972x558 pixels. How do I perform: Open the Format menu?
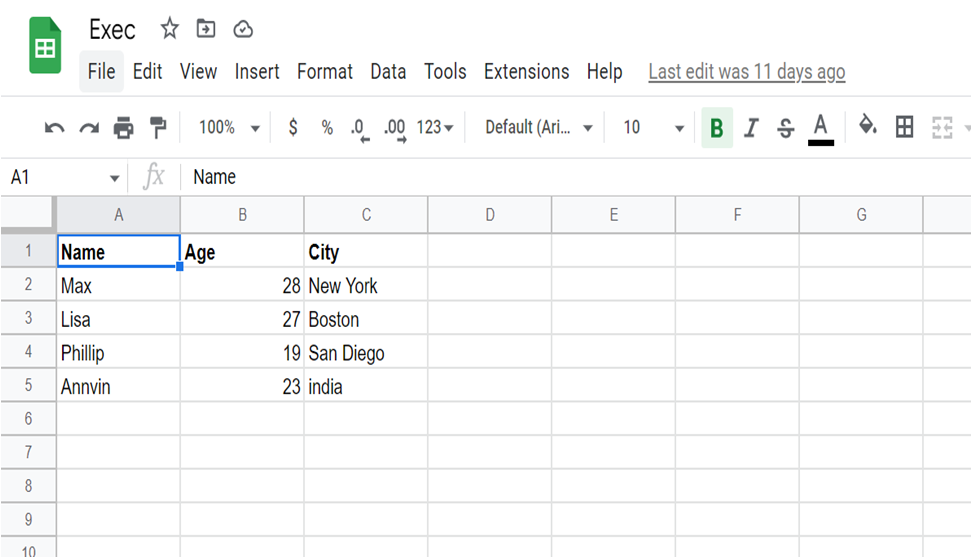[x=325, y=72]
